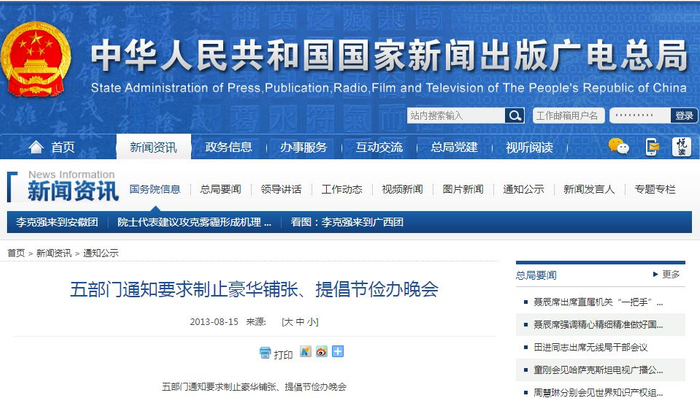The width and height of the screenshot is (700, 401).
Task: Click the 工作邮箱用户名 username field
Action: tap(568, 116)
